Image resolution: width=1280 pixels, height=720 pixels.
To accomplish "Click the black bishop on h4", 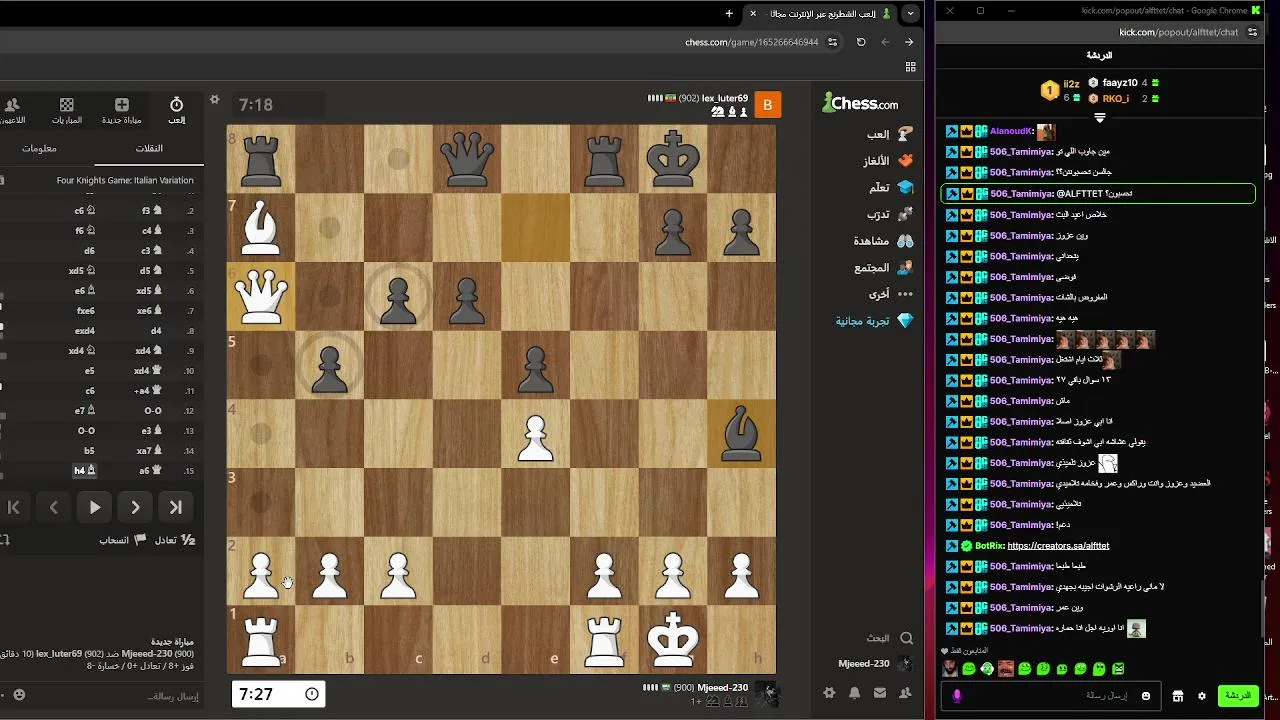I will [x=741, y=433].
